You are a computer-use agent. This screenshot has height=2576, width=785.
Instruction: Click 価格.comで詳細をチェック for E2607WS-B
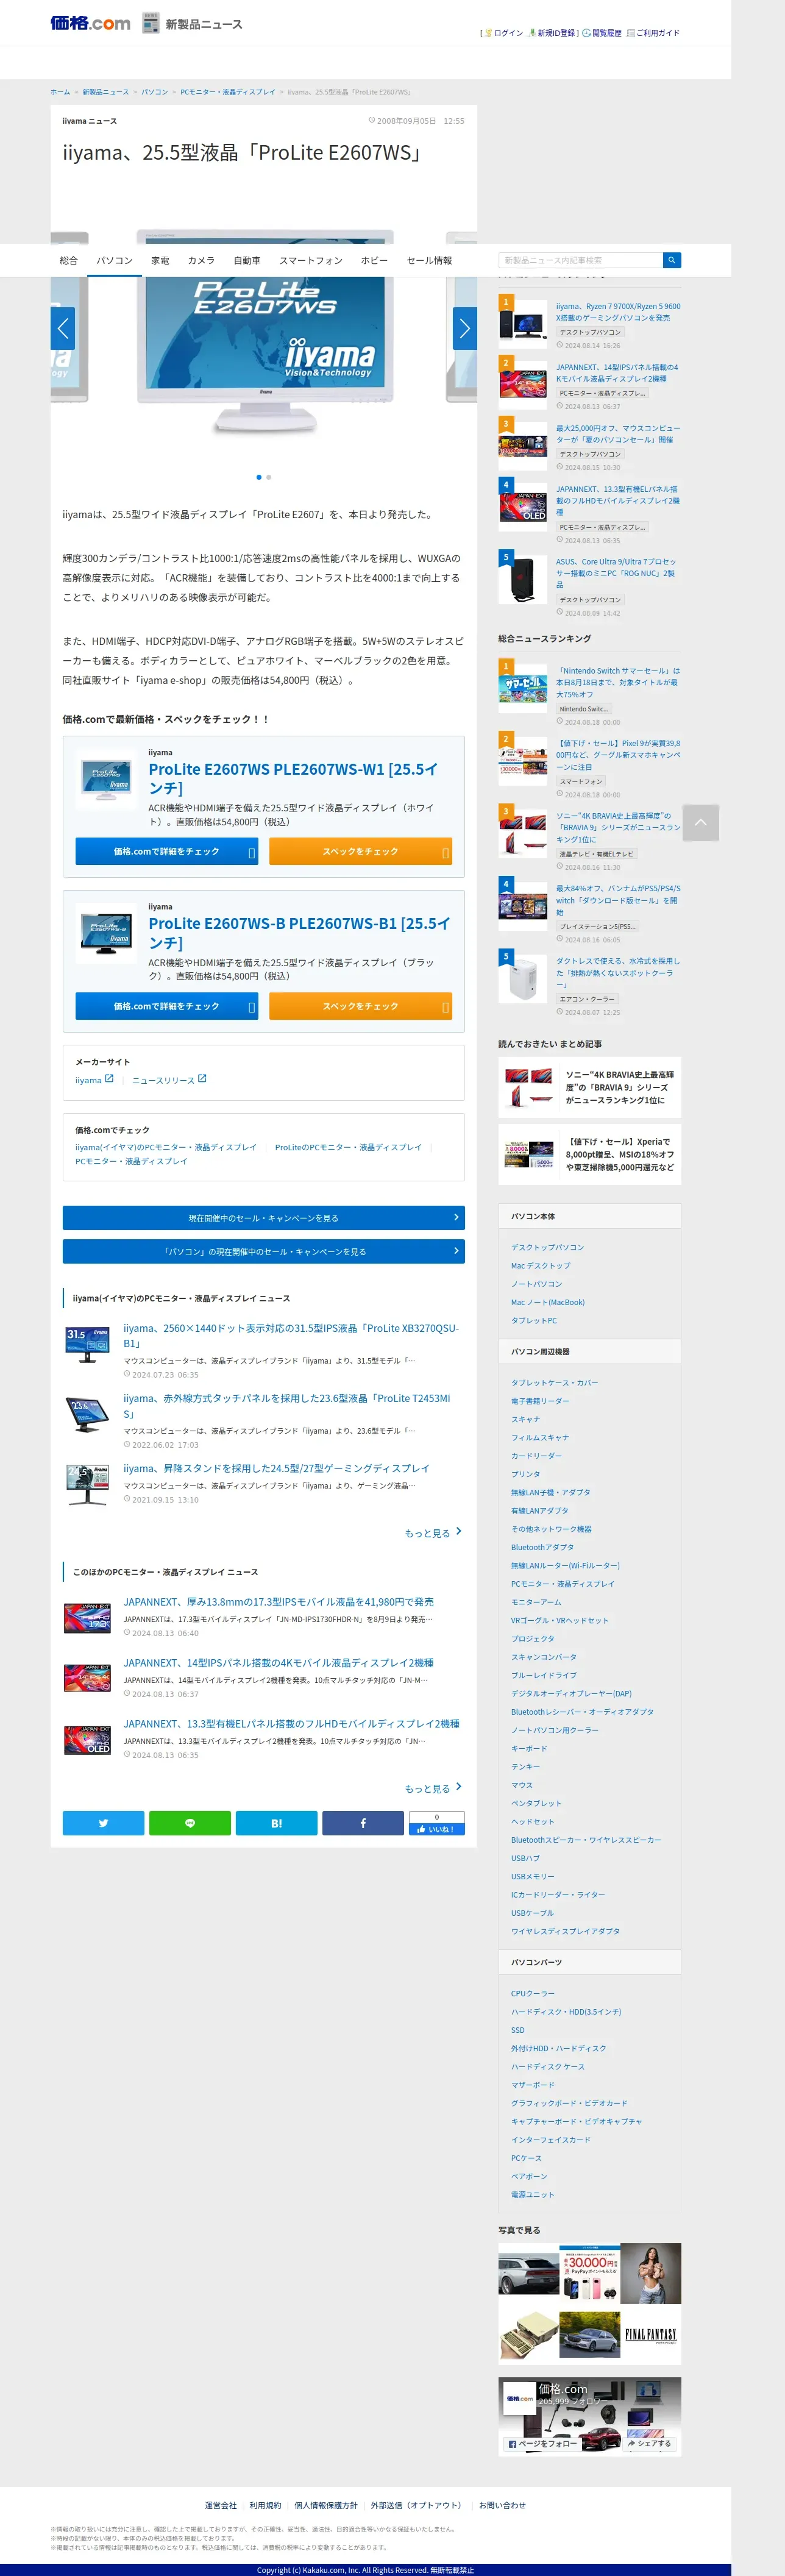pyautogui.click(x=167, y=1006)
